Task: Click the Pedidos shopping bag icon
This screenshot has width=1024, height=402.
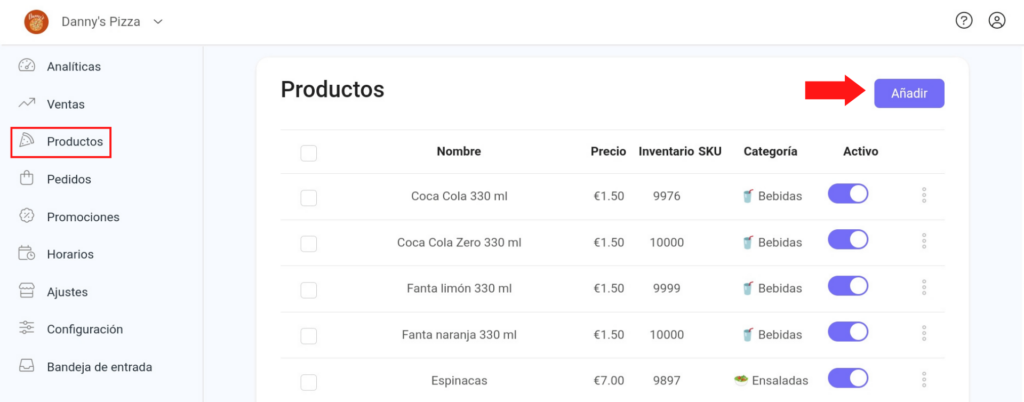Action: tap(26, 179)
